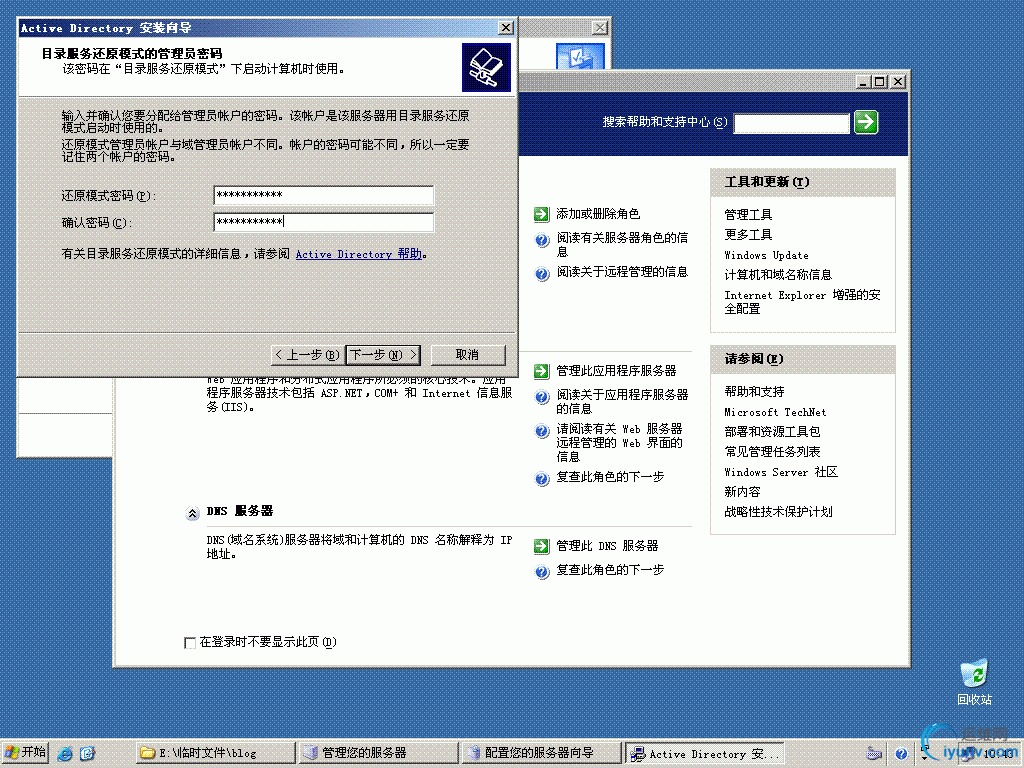Click the help icon beside 阅读有关服务器角色的信息
Image resolution: width=1024 pixels, height=768 pixels.
pyautogui.click(x=542, y=240)
